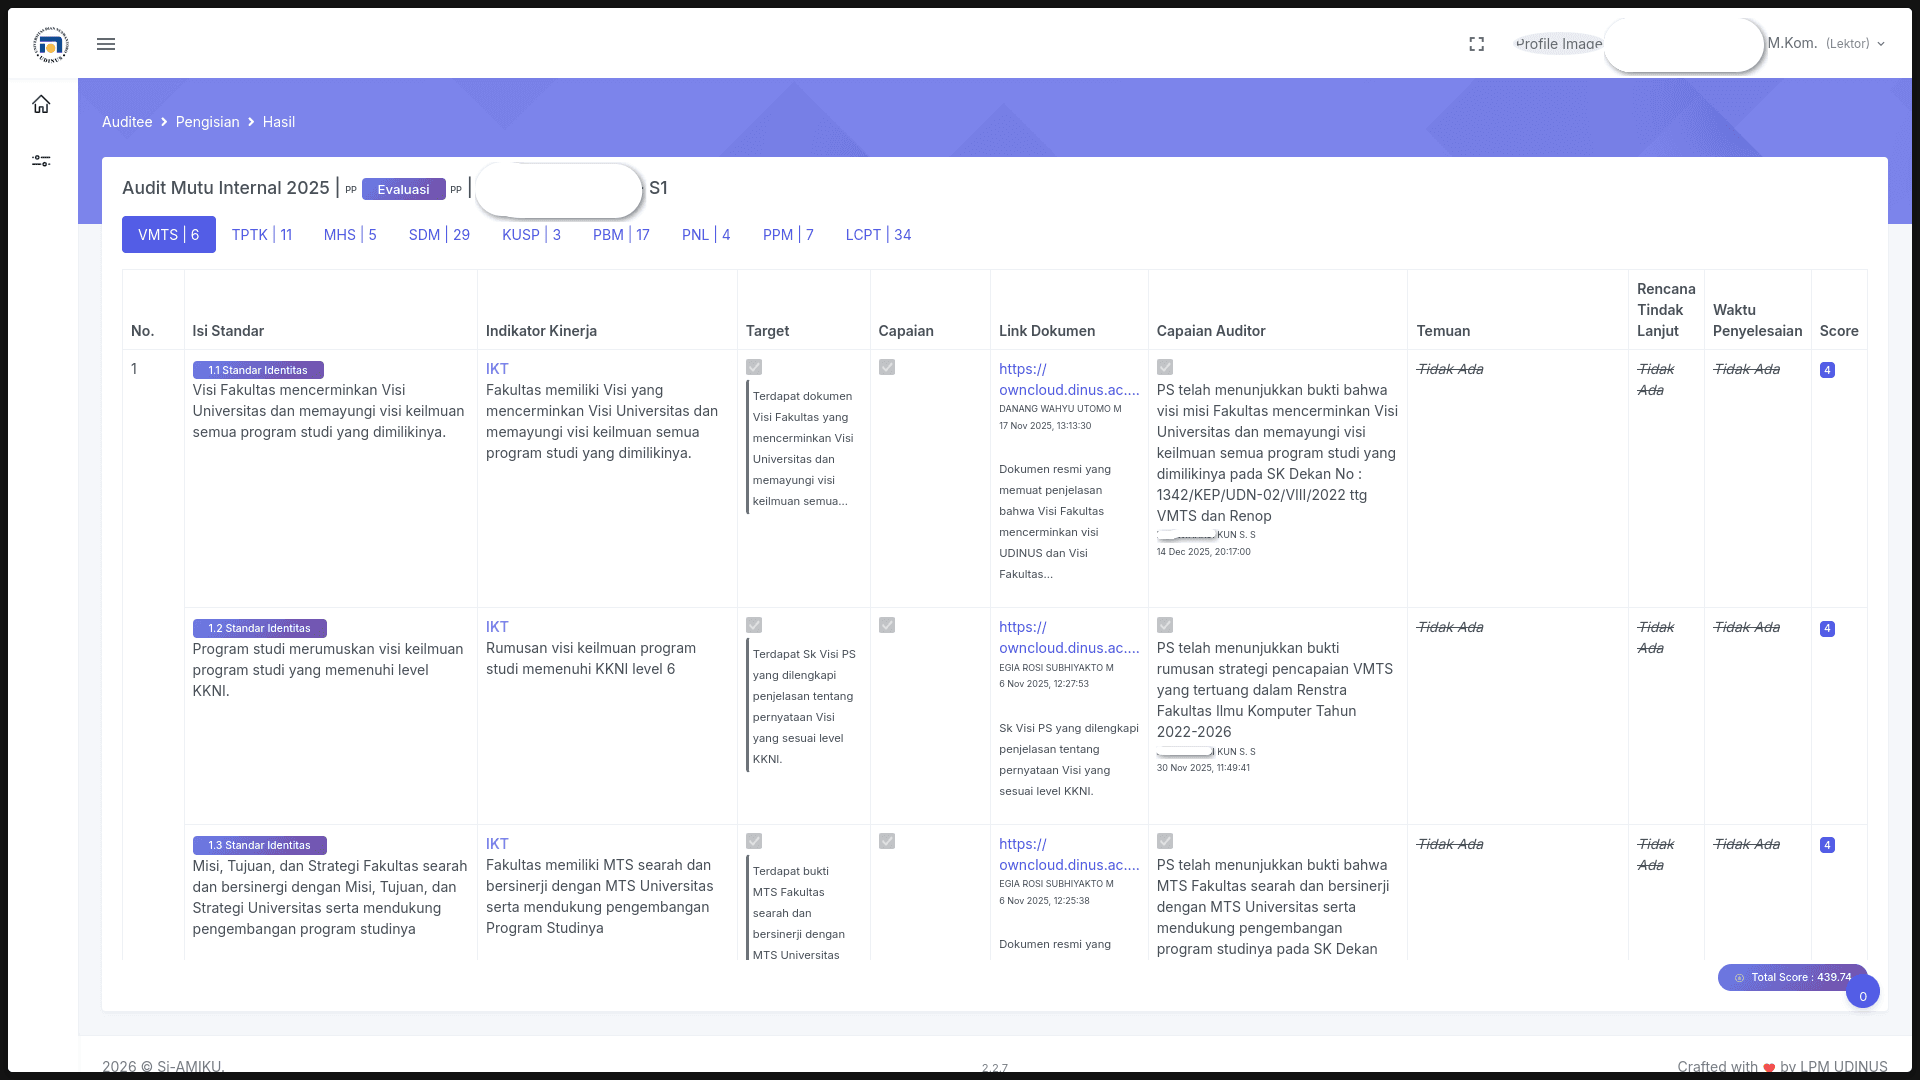This screenshot has width=1920, height=1080.
Task: Toggle Capaian Auditor checkbox for standard 1.2
Action: (1165, 625)
